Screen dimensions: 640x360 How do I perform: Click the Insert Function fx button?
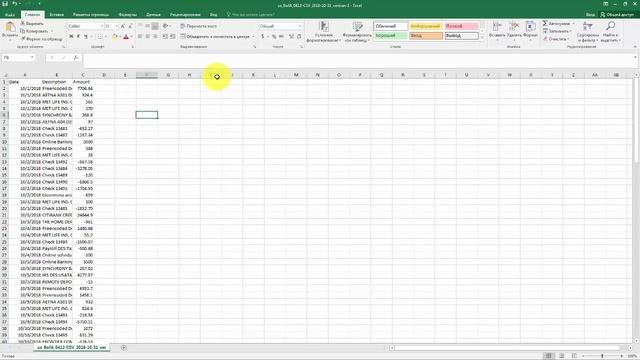(76, 58)
